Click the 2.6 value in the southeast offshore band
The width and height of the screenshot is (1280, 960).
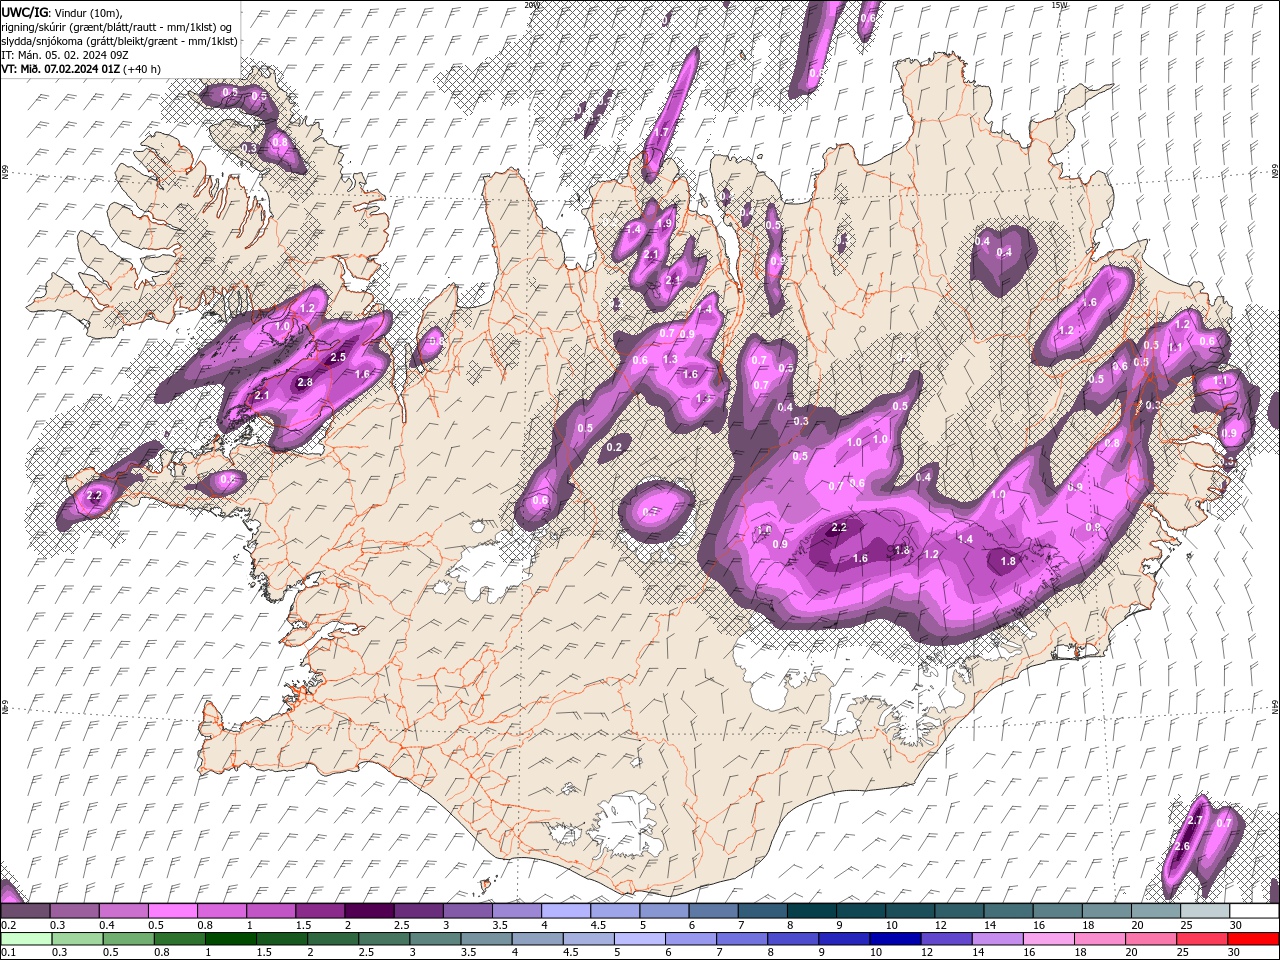point(1182,847)
